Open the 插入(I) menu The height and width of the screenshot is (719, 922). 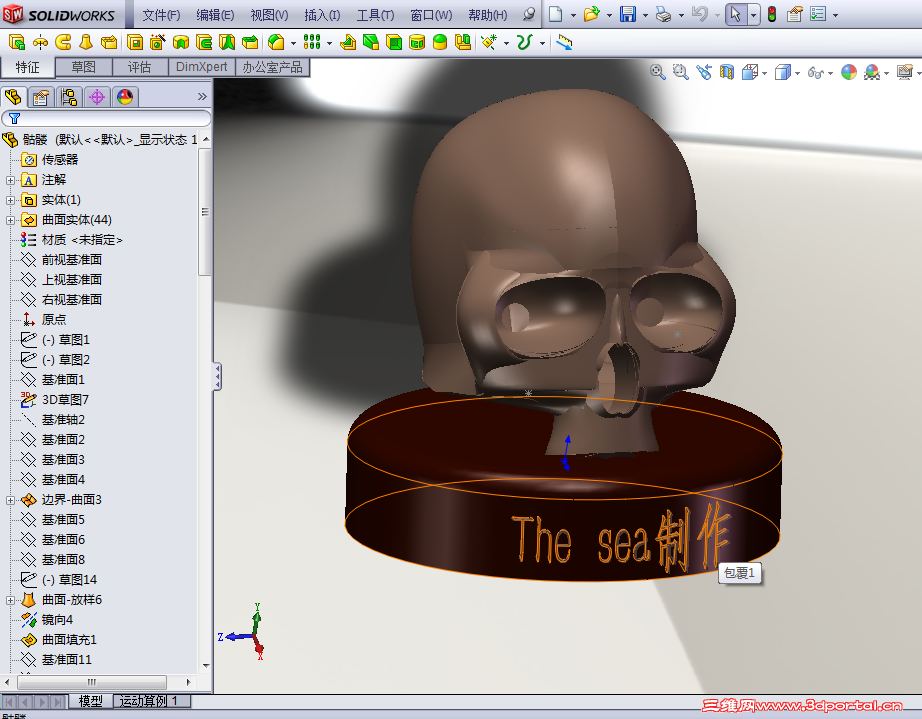coord(322,15)
